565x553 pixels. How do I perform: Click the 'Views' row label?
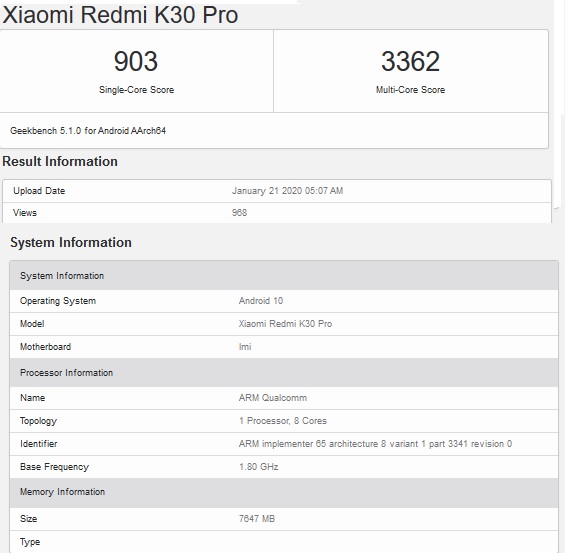click(x=25, y=213)
